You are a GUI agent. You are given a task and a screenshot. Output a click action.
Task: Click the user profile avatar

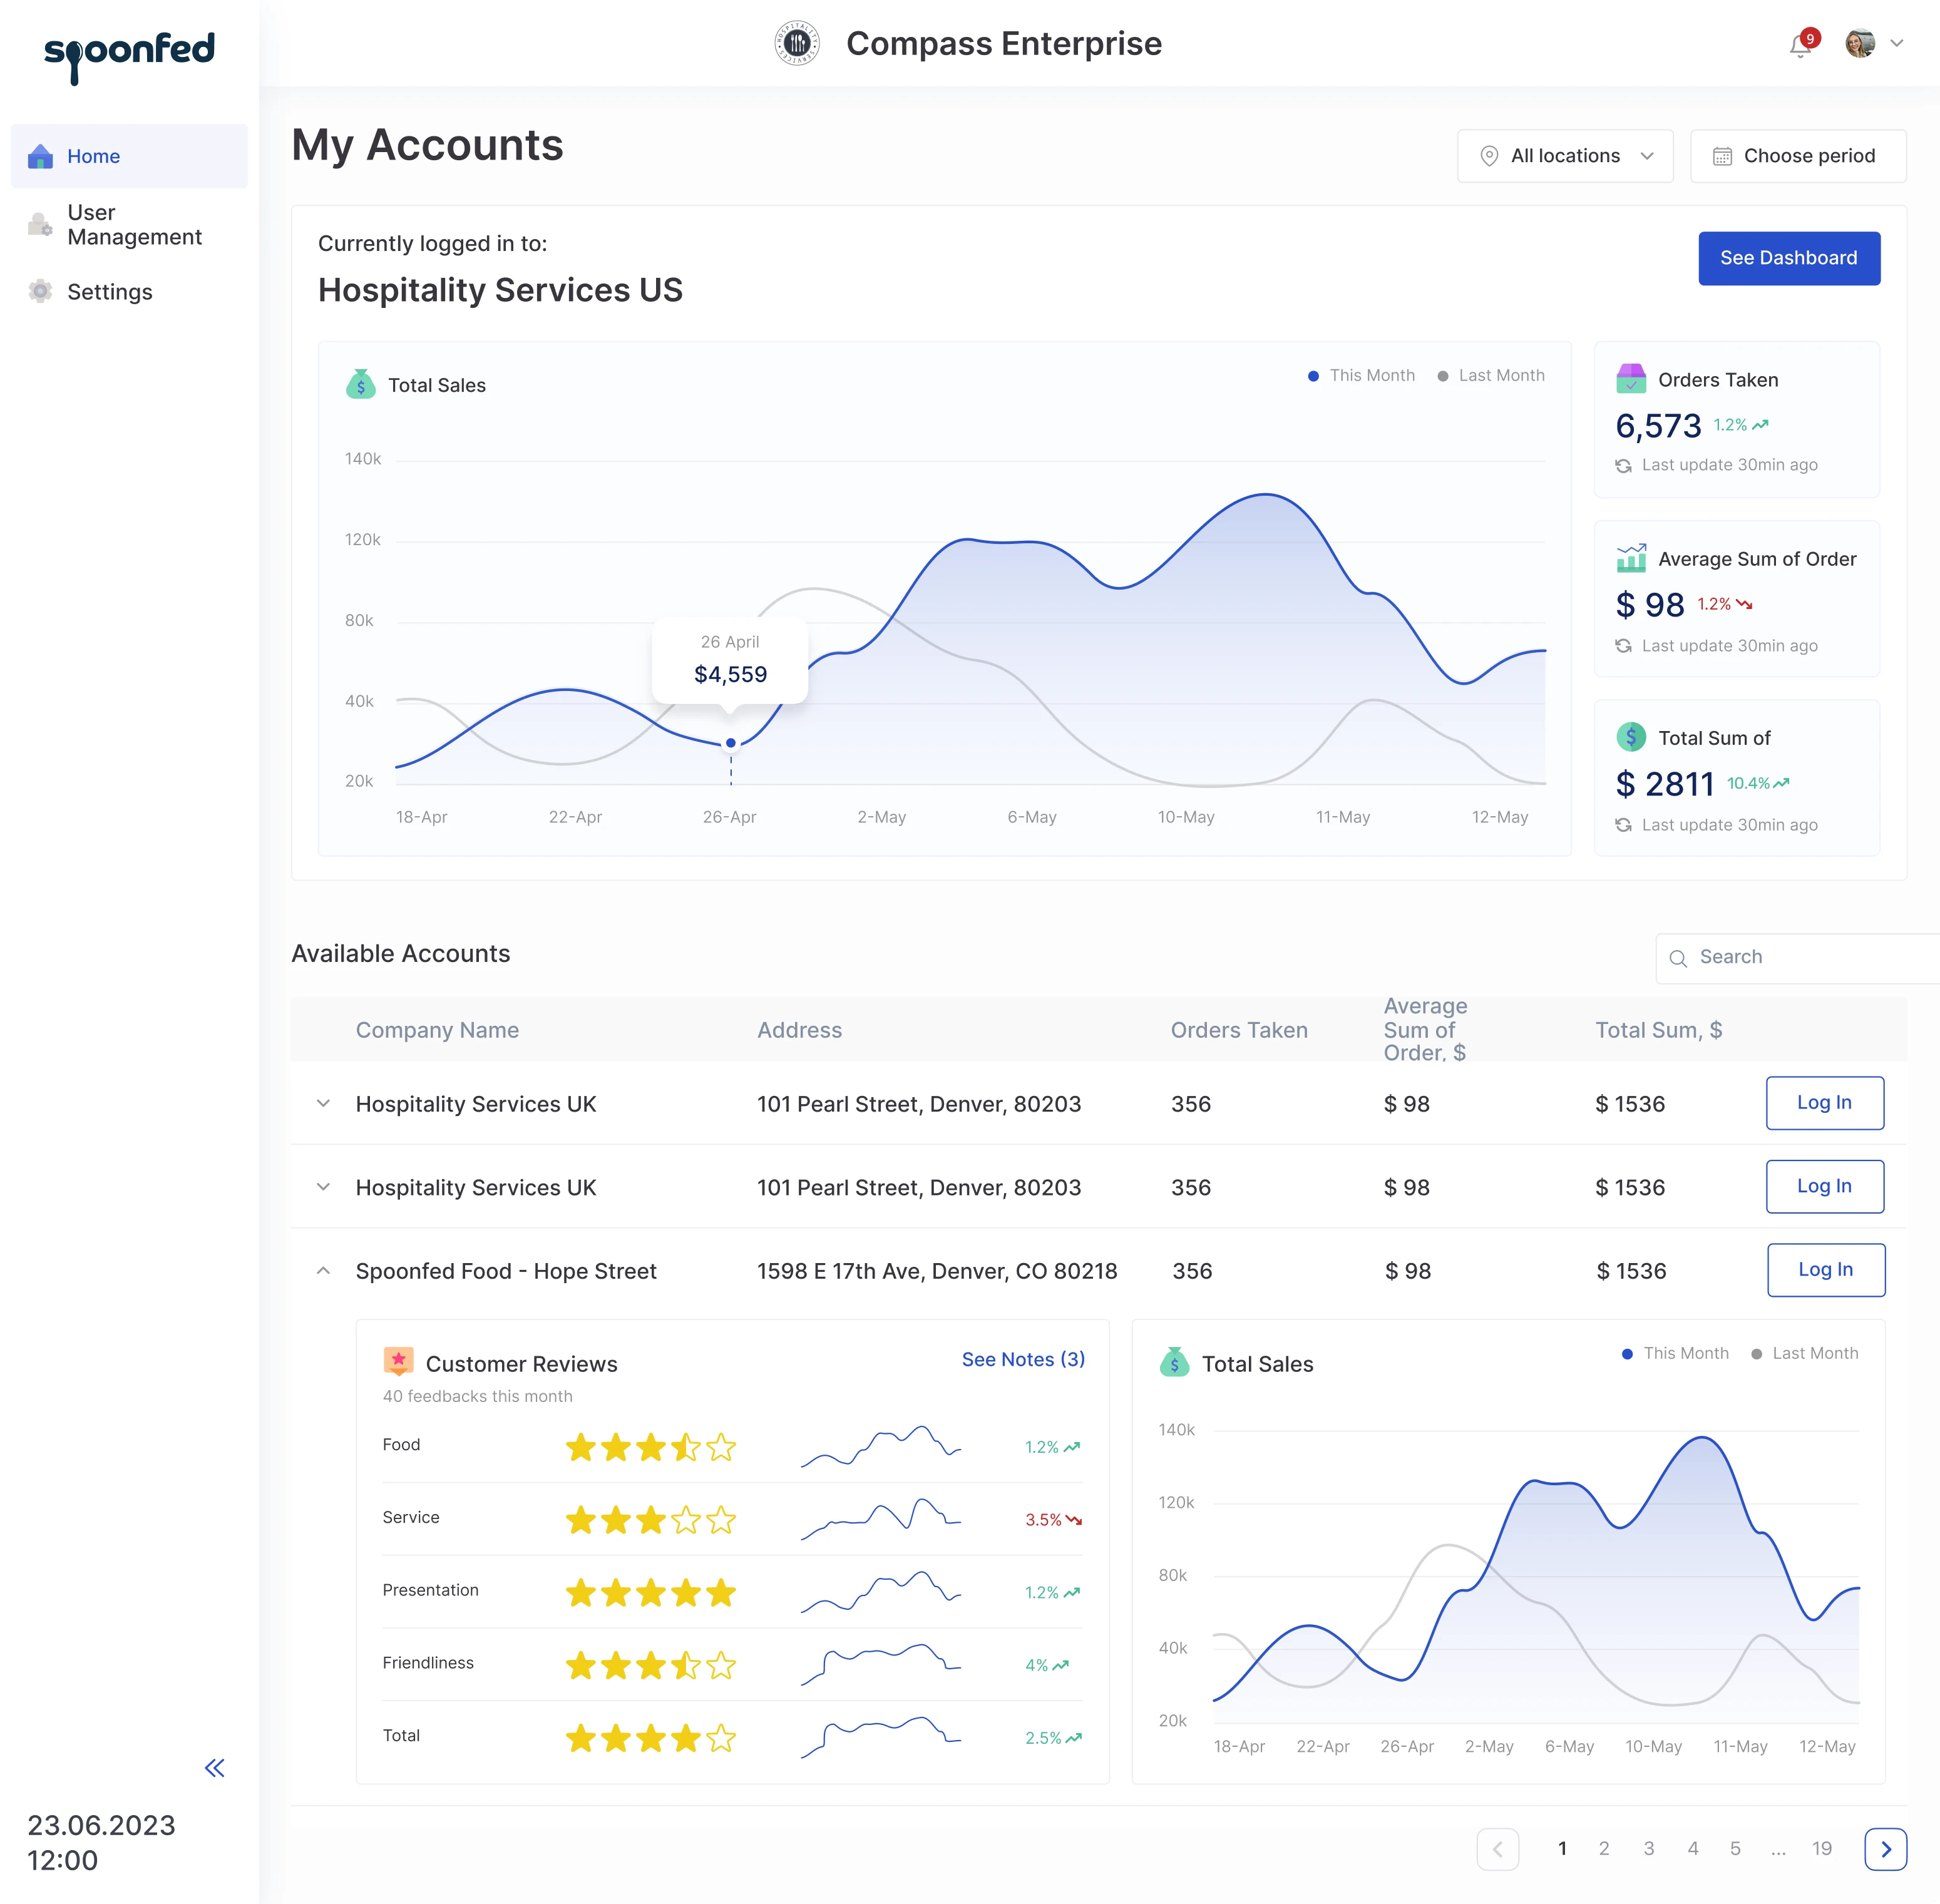click(1859, 44)
